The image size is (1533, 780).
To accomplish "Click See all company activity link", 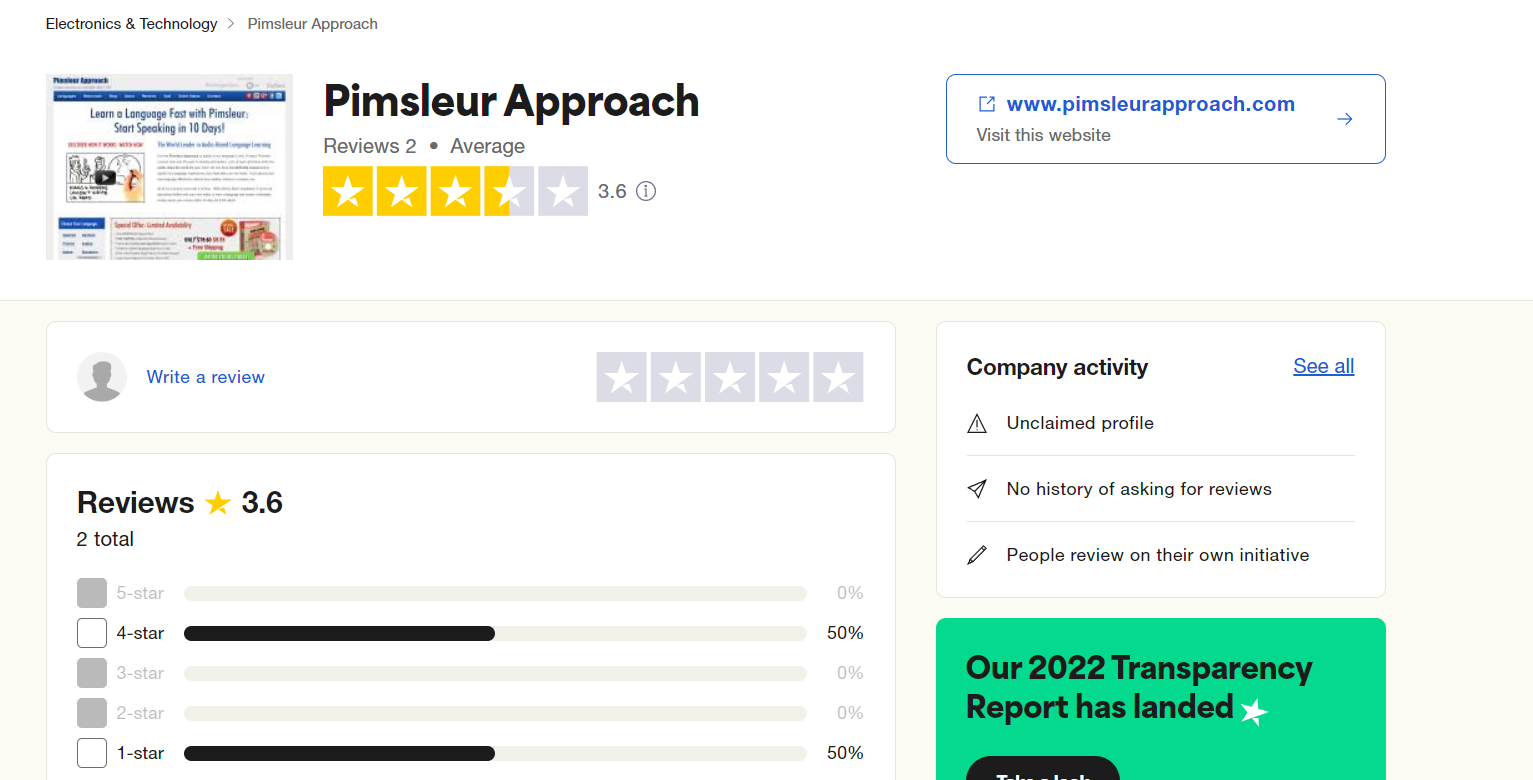I will click(x=1323, y=366).
